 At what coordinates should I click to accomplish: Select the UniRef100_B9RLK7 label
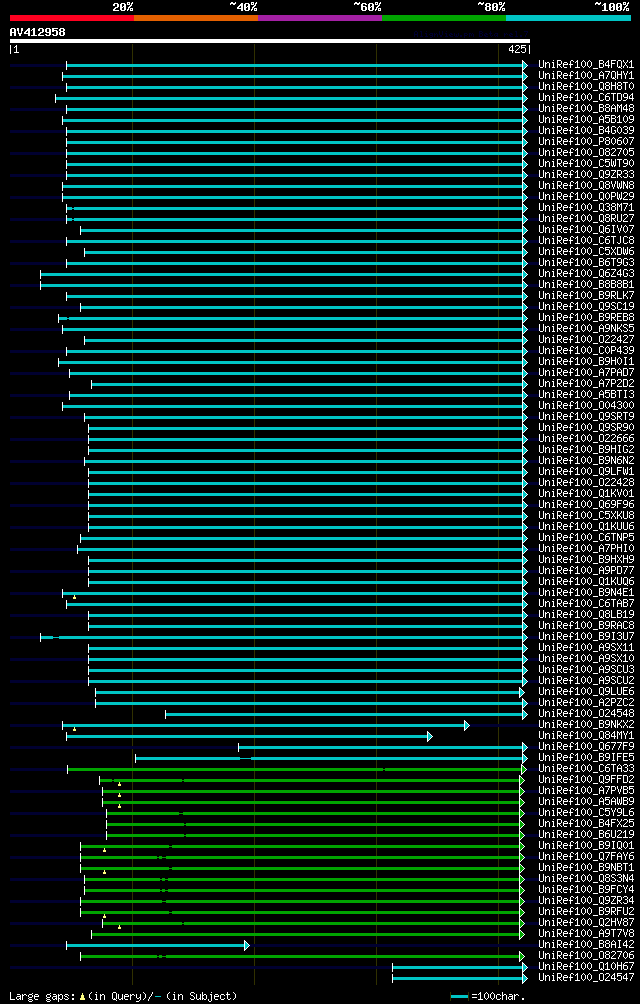[x=586, y=295]
